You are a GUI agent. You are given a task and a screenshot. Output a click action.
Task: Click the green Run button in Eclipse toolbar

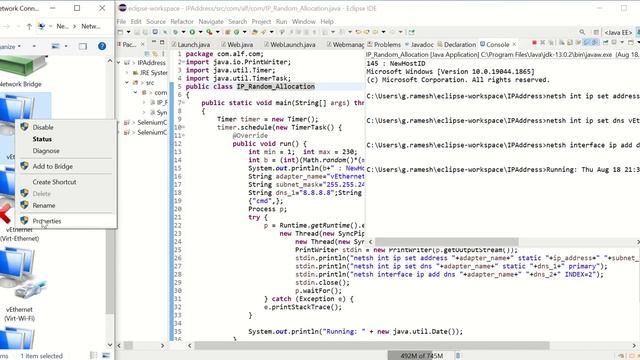tap(192, 32)
